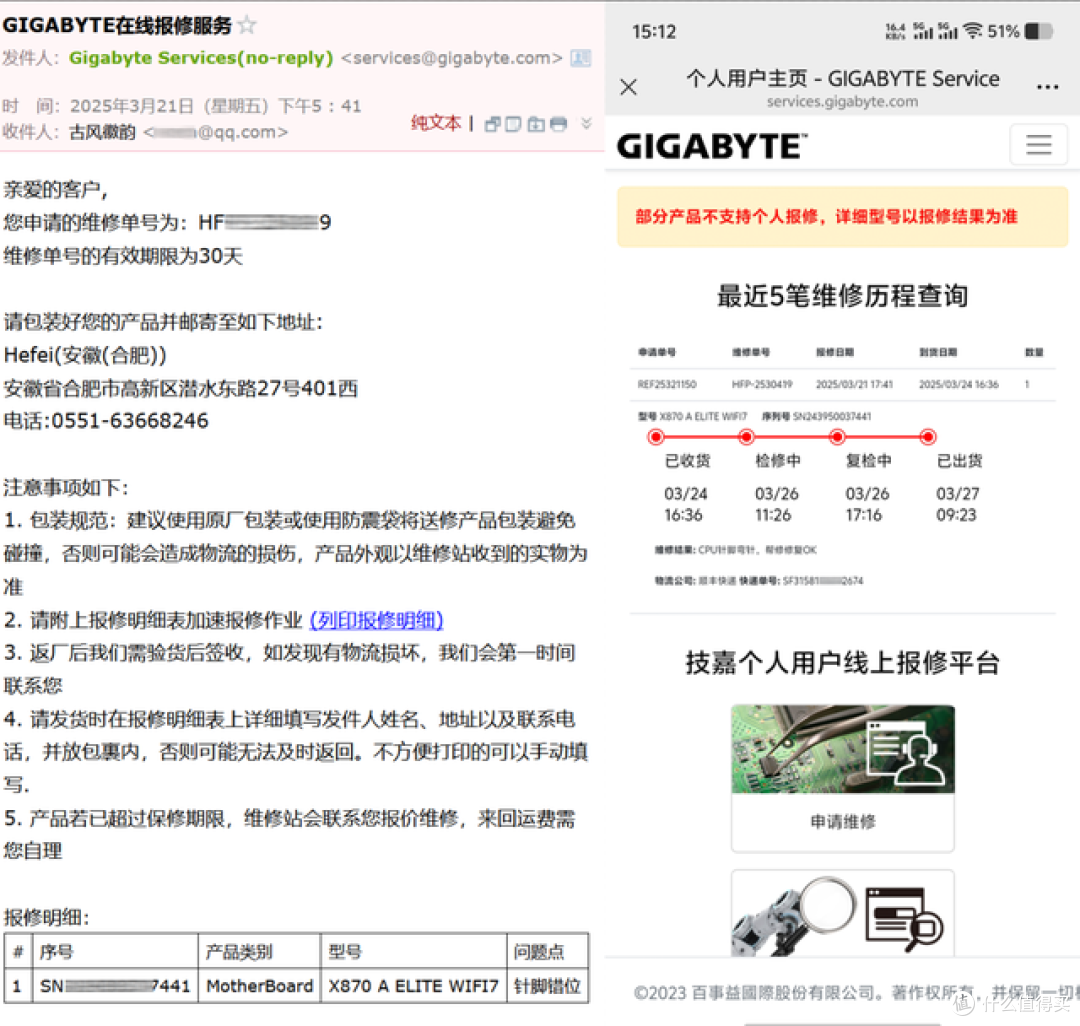Close the GIGABYTE Service browser page
Screen dimensions: 1080x1026
point(628,87)
